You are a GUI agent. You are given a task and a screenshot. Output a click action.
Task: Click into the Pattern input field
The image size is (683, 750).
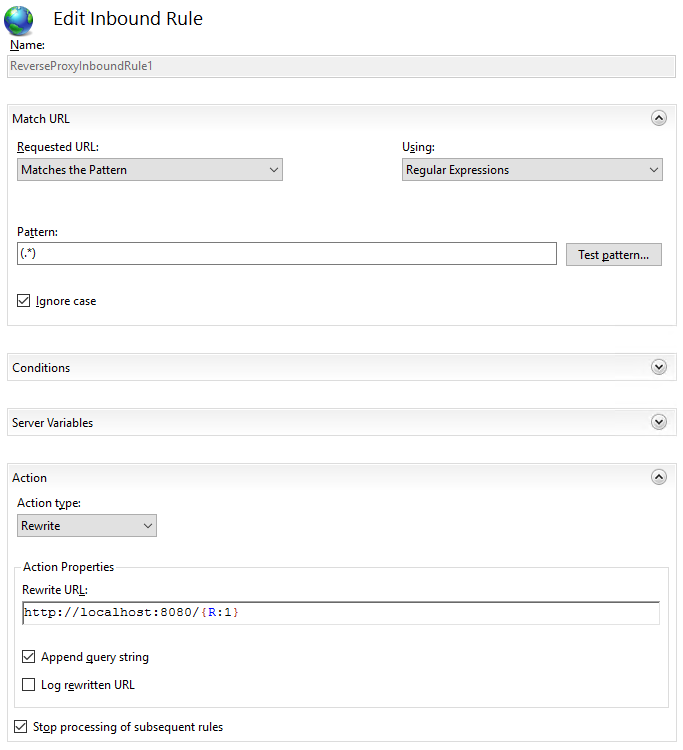point(287,254)
